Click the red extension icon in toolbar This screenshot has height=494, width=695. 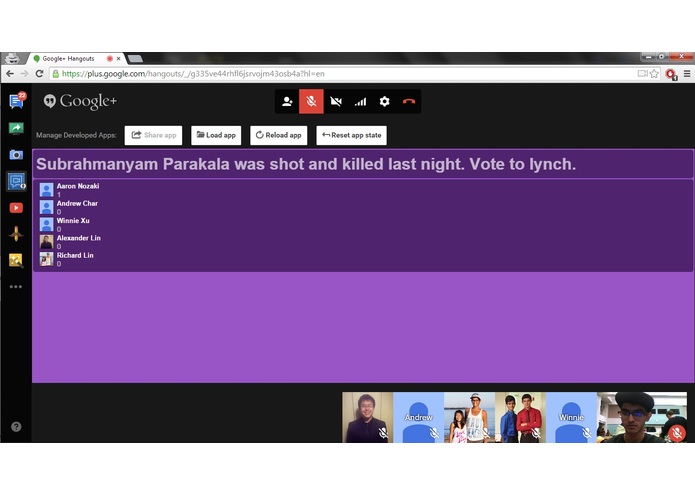pos(671,74)
